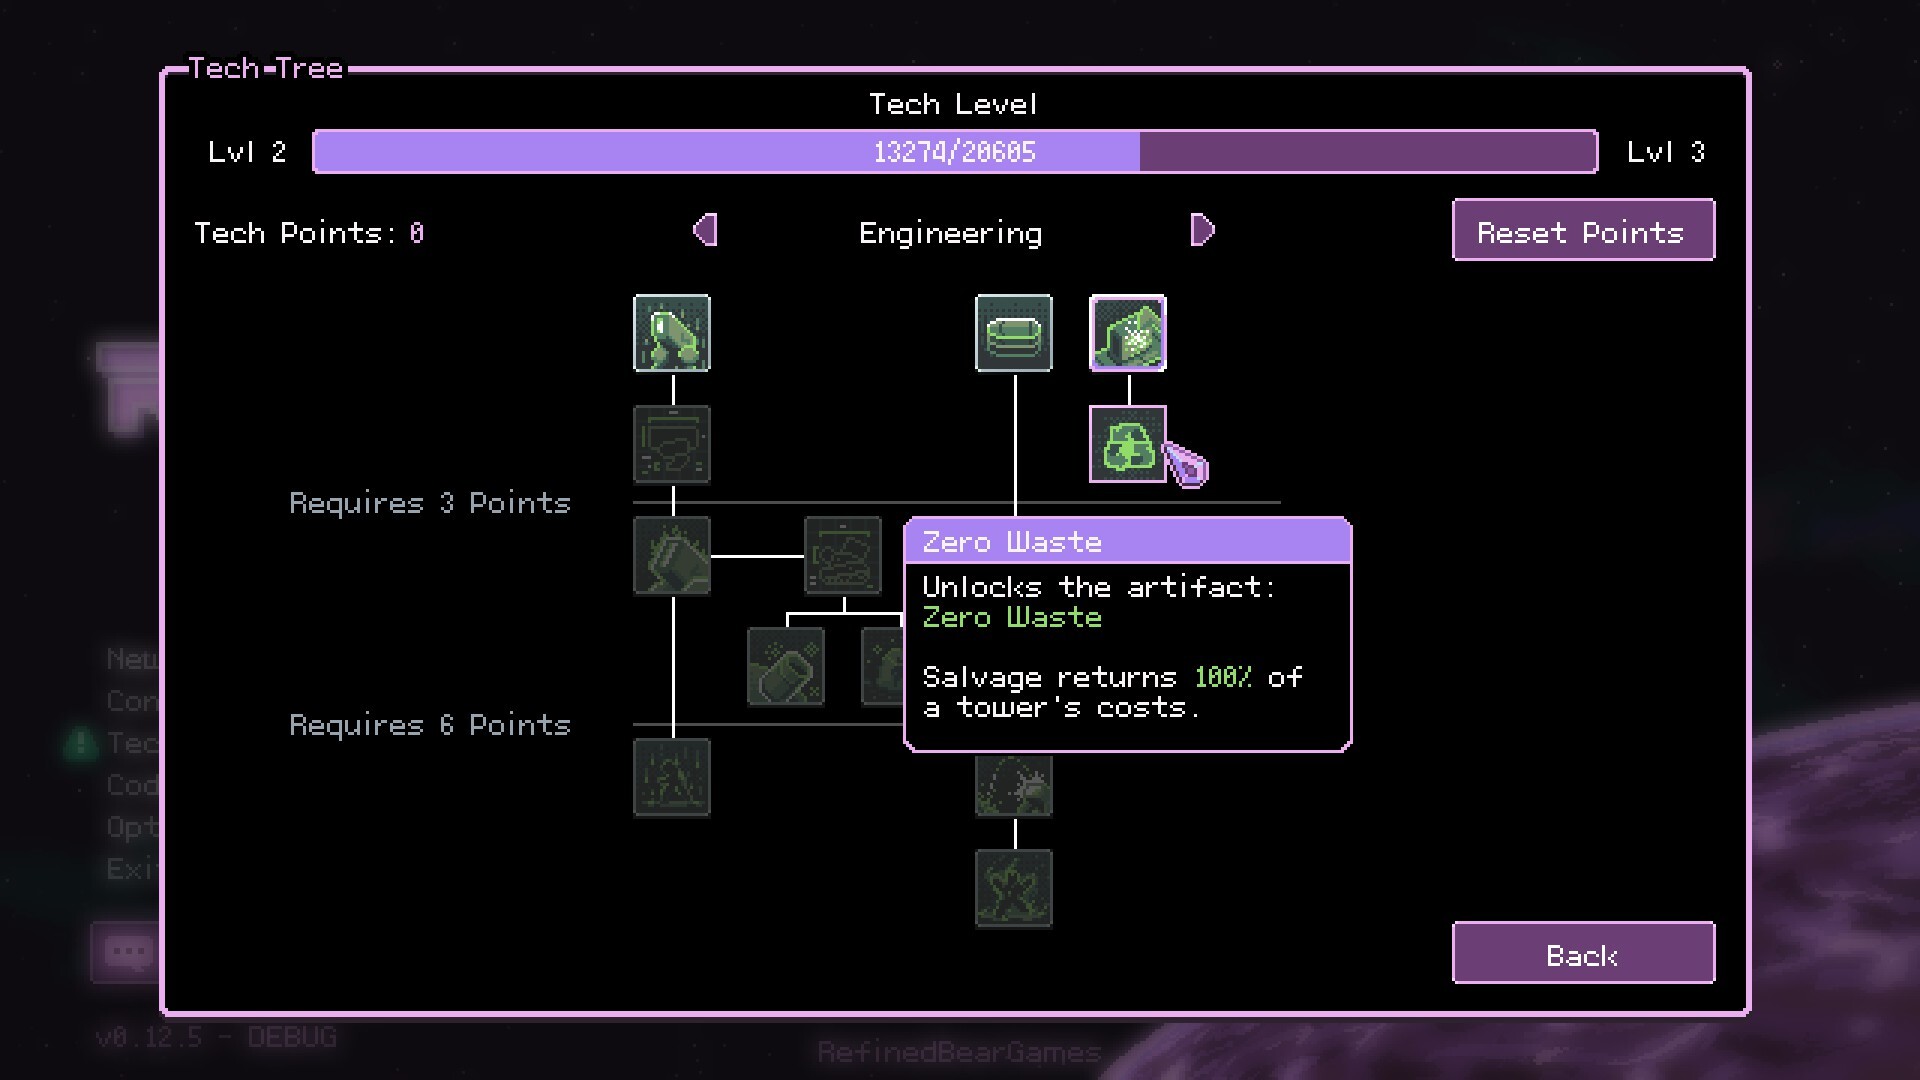Select the spilled bucket salvage node

tap(786, 666)
